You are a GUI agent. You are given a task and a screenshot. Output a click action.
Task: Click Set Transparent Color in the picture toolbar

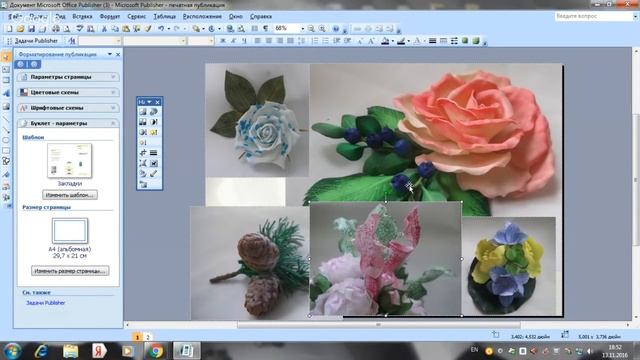click(x=153, y=173)
